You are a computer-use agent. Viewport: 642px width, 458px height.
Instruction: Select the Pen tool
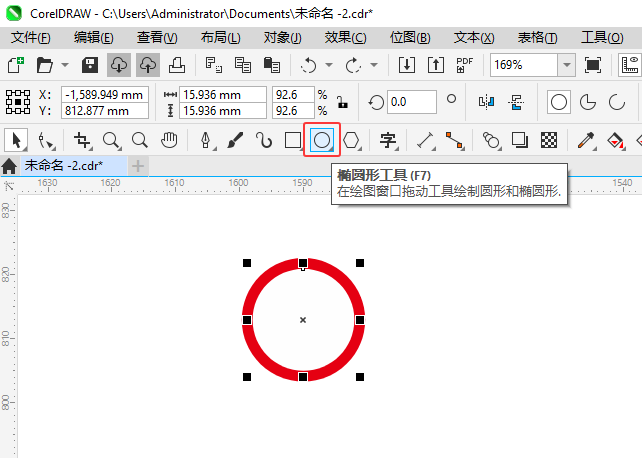206,140
